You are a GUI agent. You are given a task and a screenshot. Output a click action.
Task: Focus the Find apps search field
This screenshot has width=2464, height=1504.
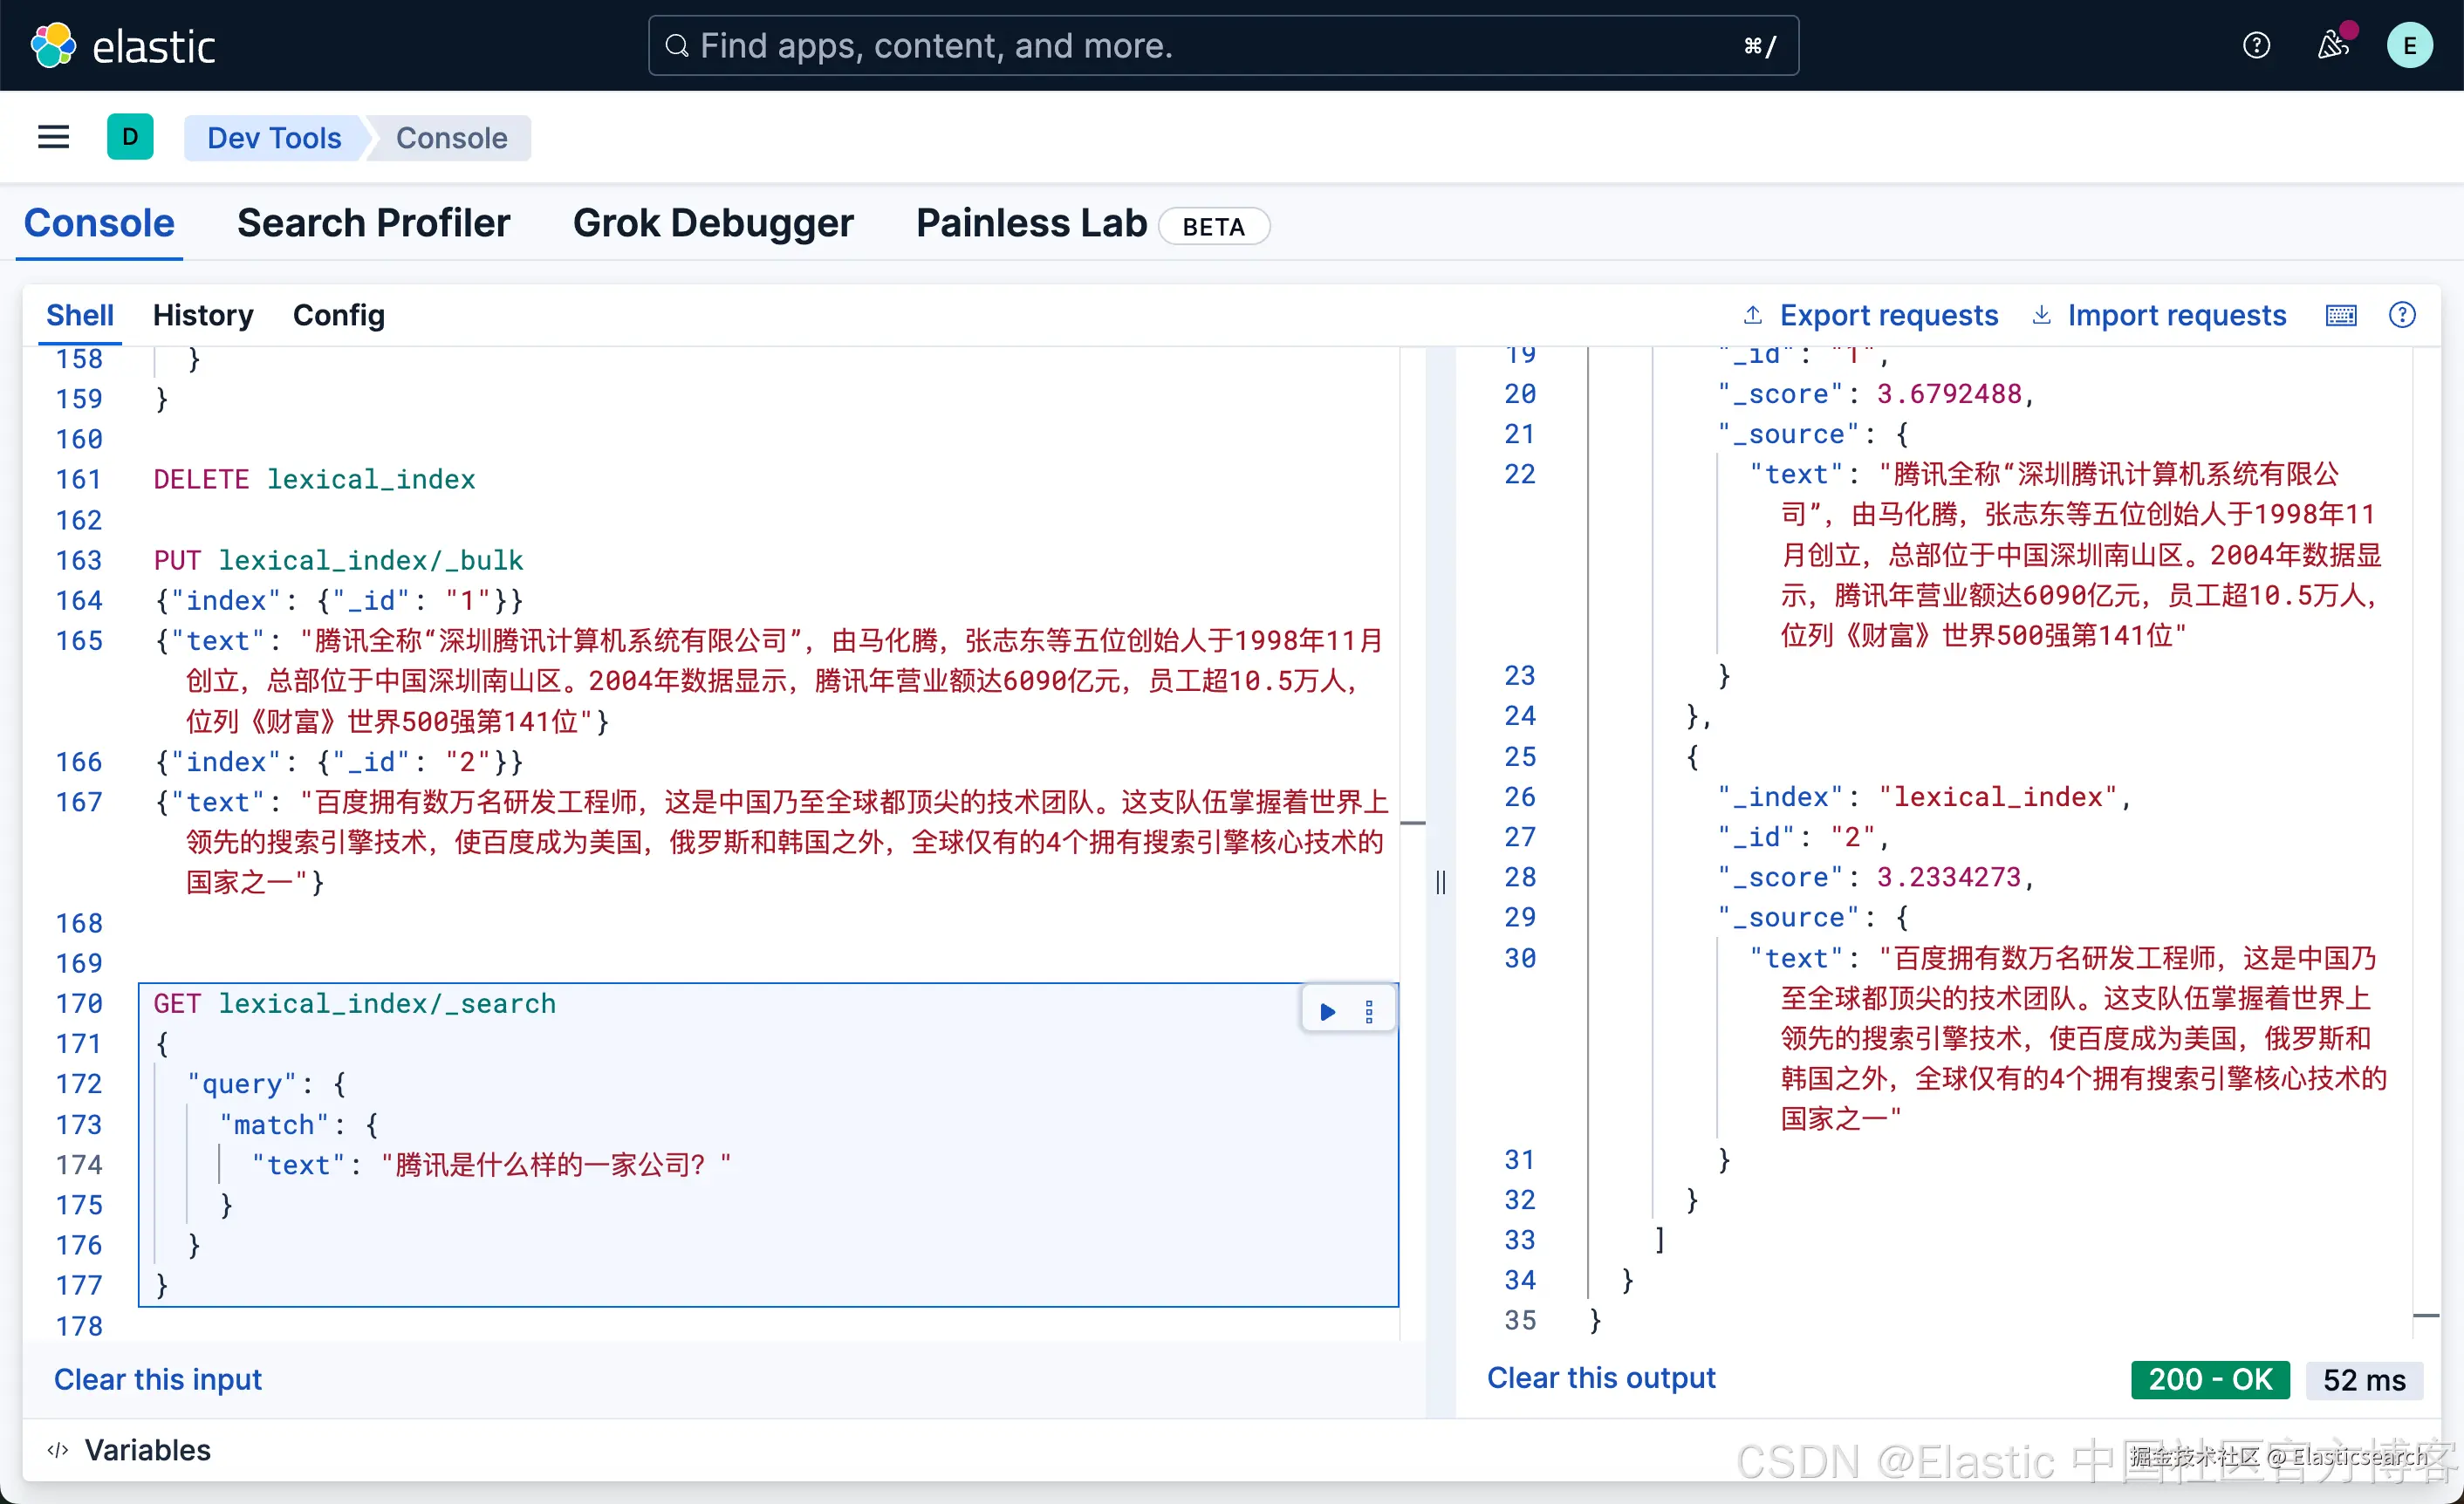1222,45
